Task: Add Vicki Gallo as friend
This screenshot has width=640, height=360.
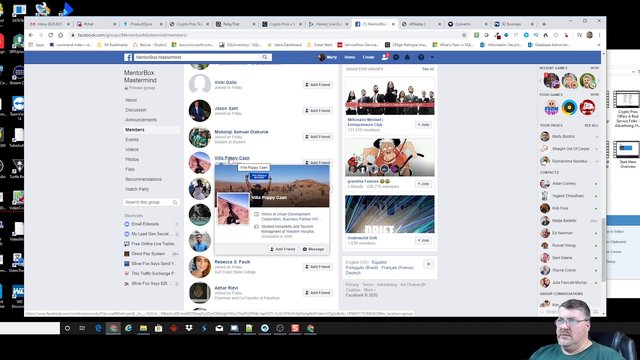Action: tap(318, 84)
